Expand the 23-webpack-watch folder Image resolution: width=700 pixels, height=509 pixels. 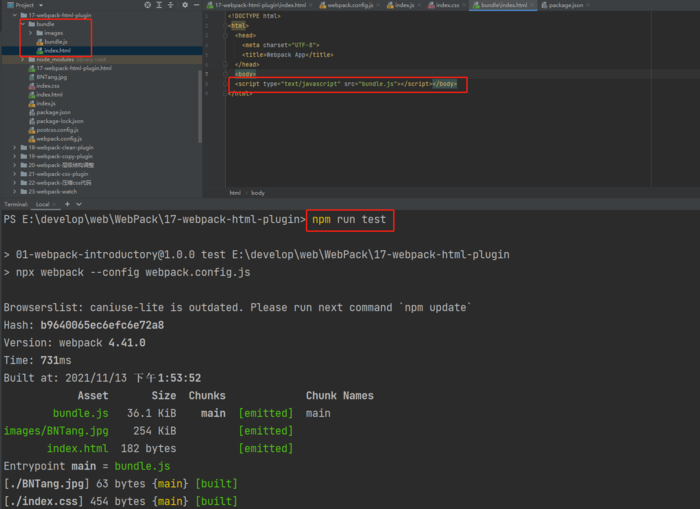(15, 192)
